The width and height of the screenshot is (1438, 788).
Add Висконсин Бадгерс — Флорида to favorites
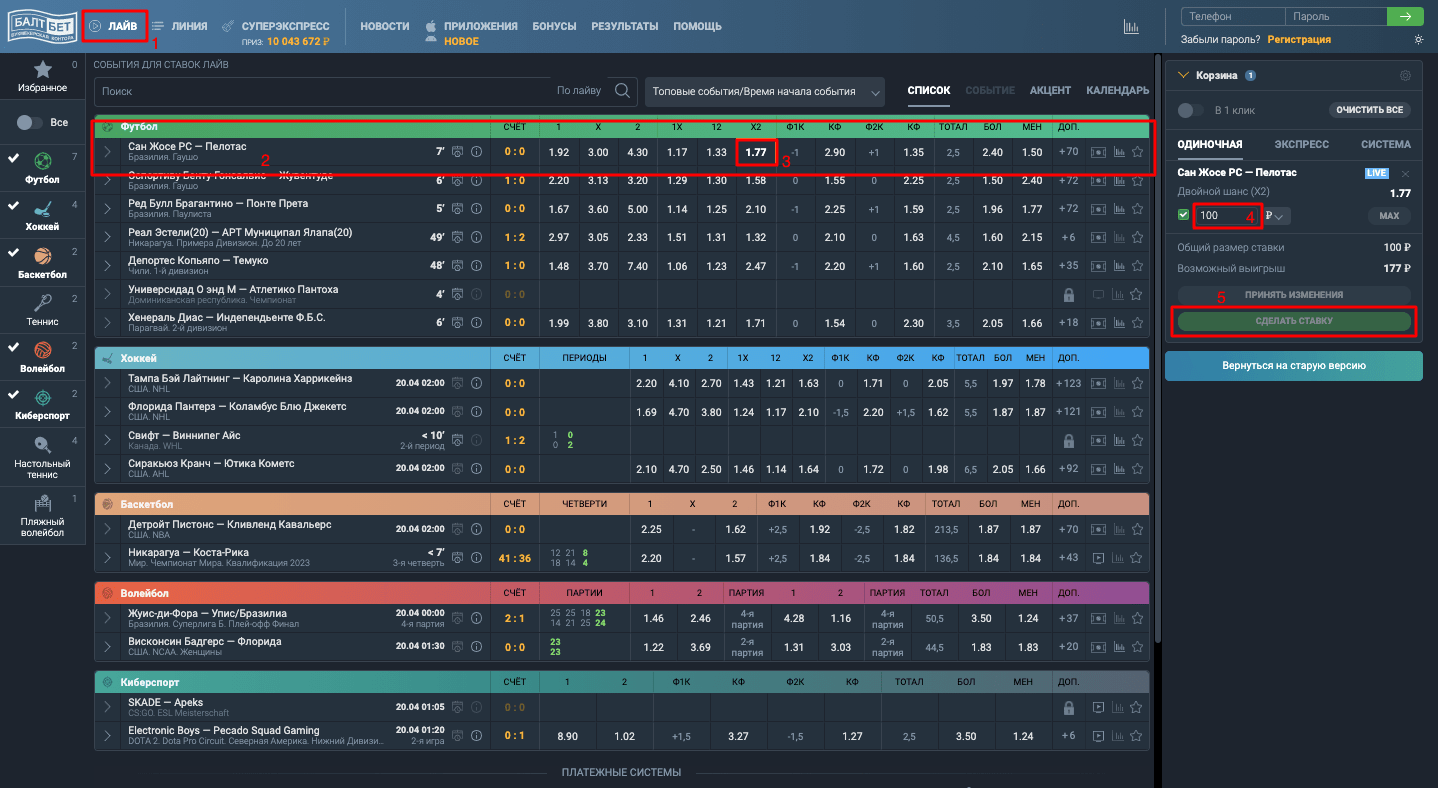[x=1137, y=647]
